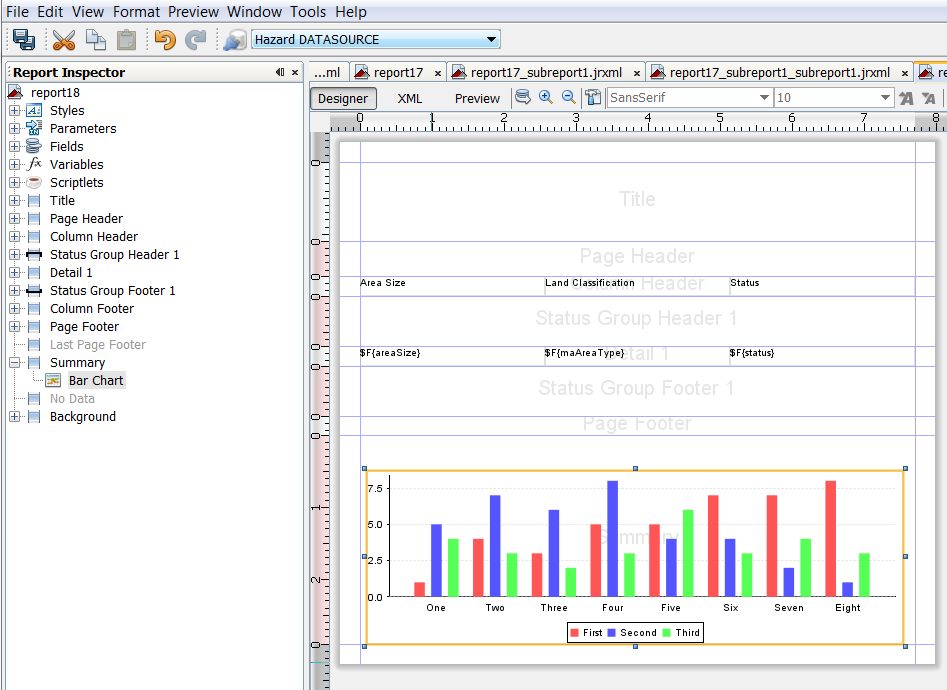
Task: Open the font size dropdown showing 10
Action: 883,98
